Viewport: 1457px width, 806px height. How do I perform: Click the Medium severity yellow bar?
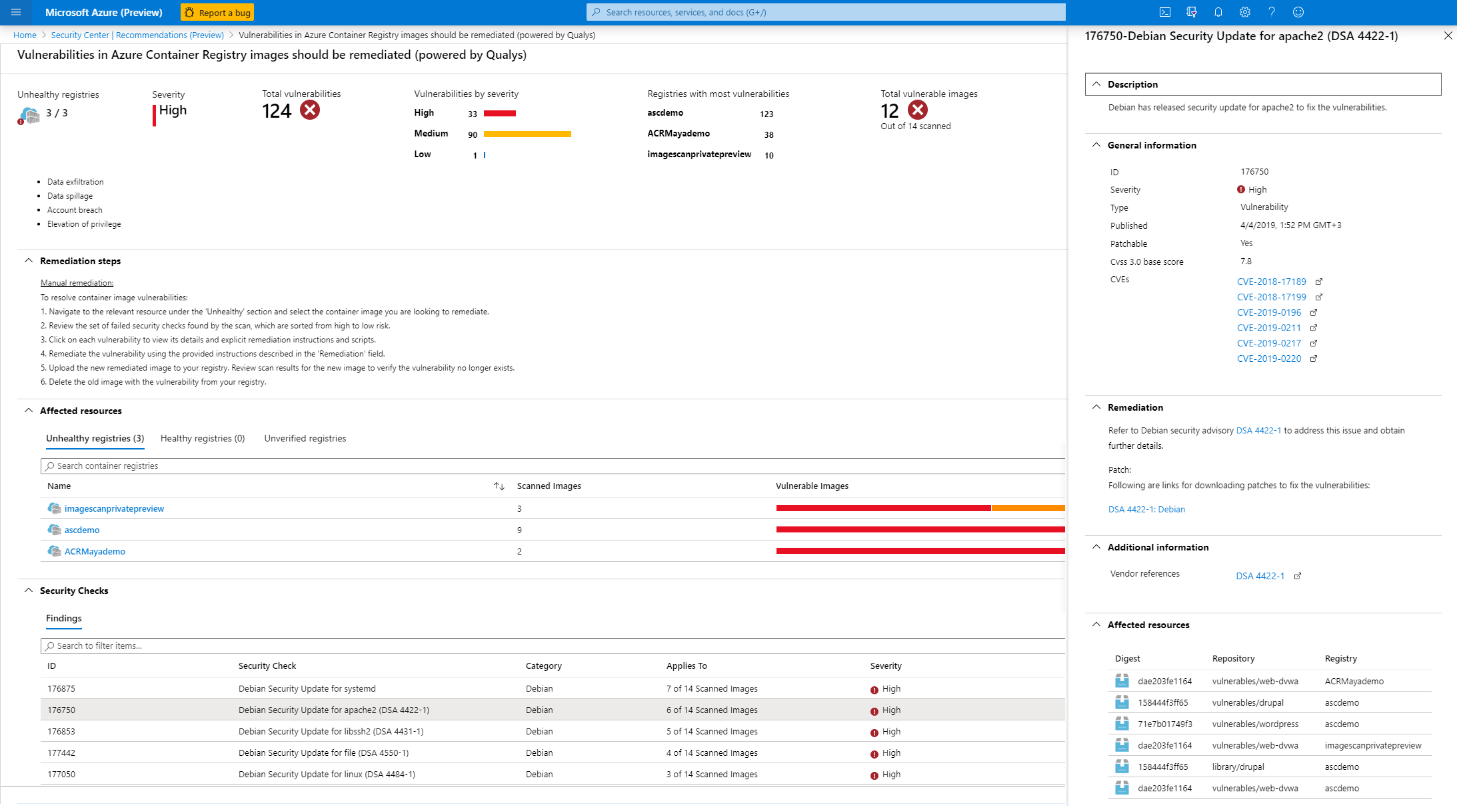[527, 134]
